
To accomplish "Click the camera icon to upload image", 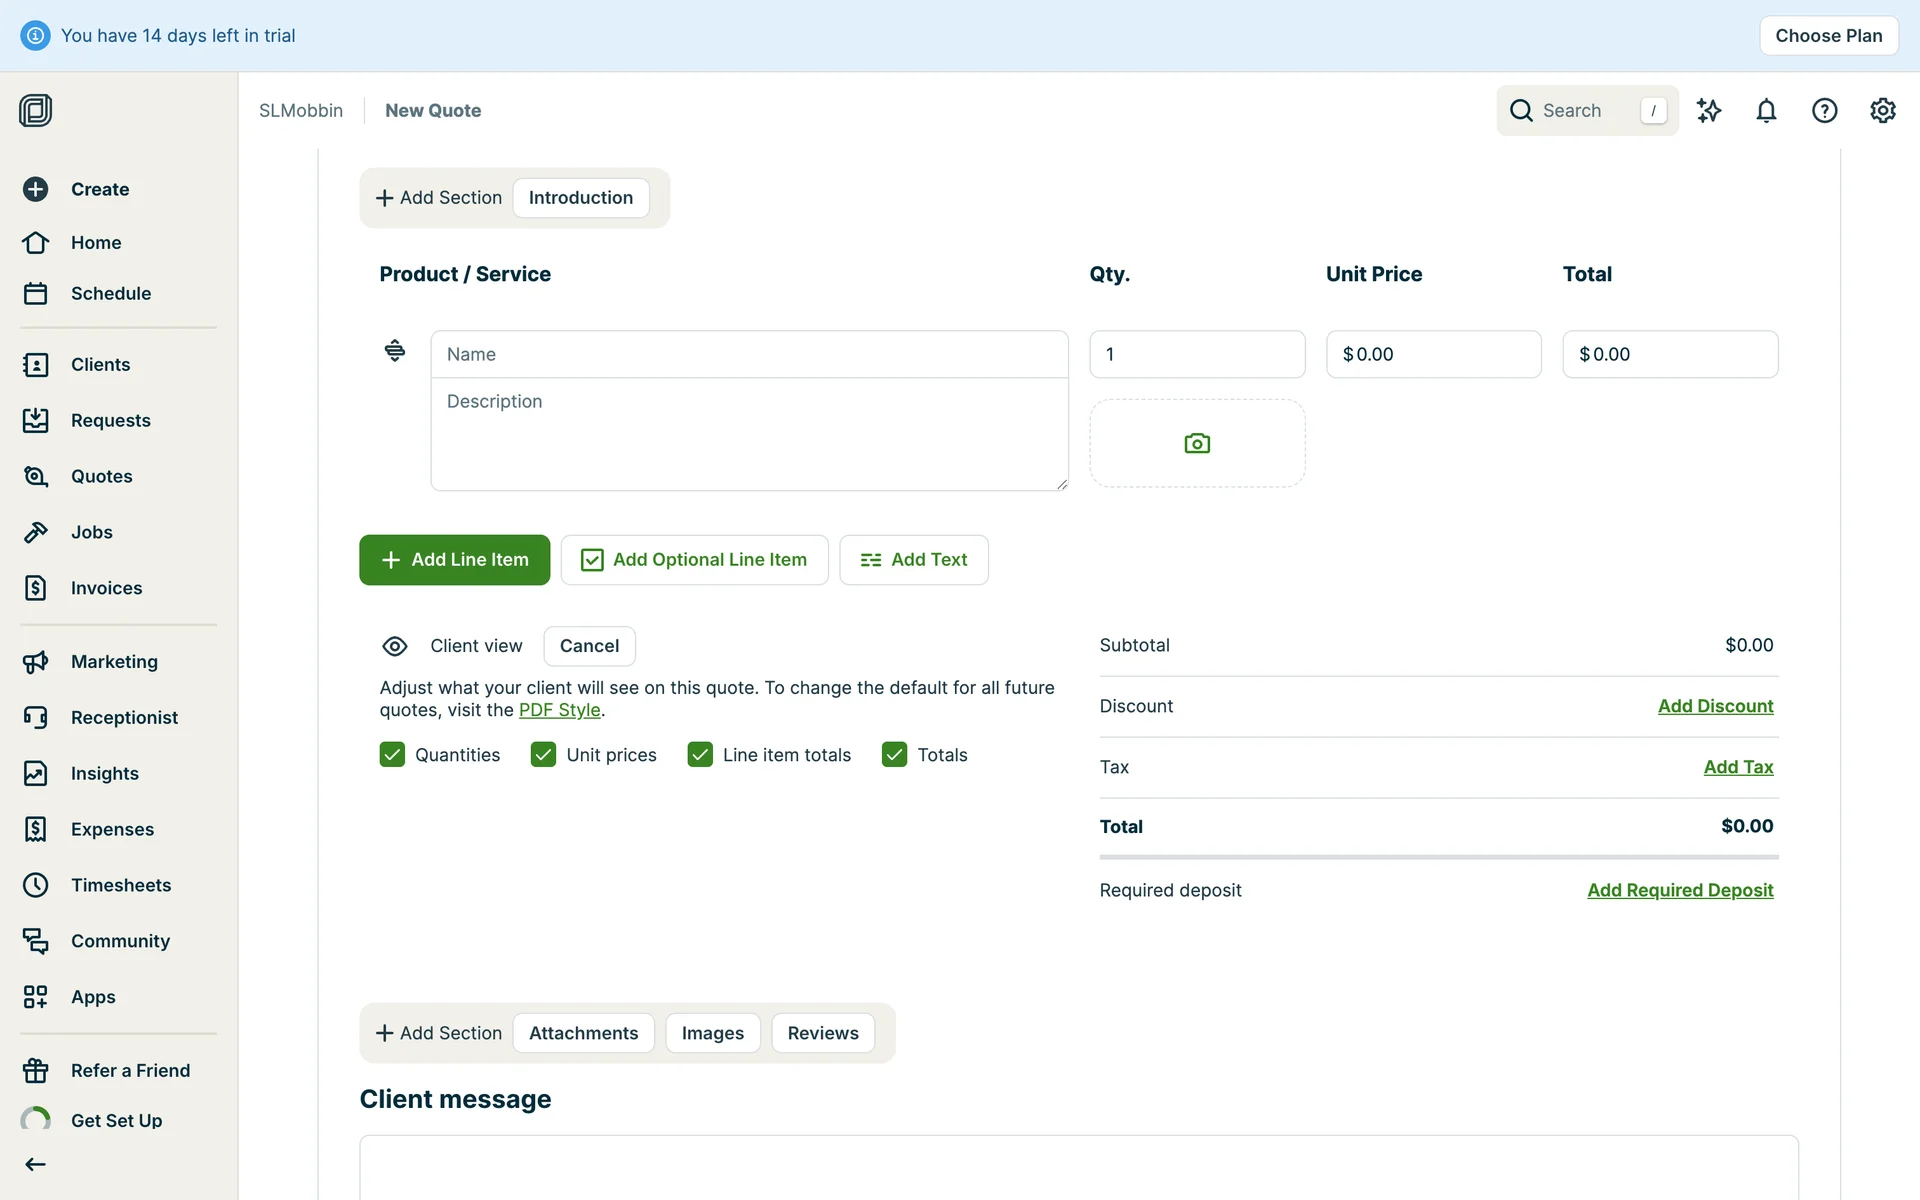I will (x=1196, y=443).
